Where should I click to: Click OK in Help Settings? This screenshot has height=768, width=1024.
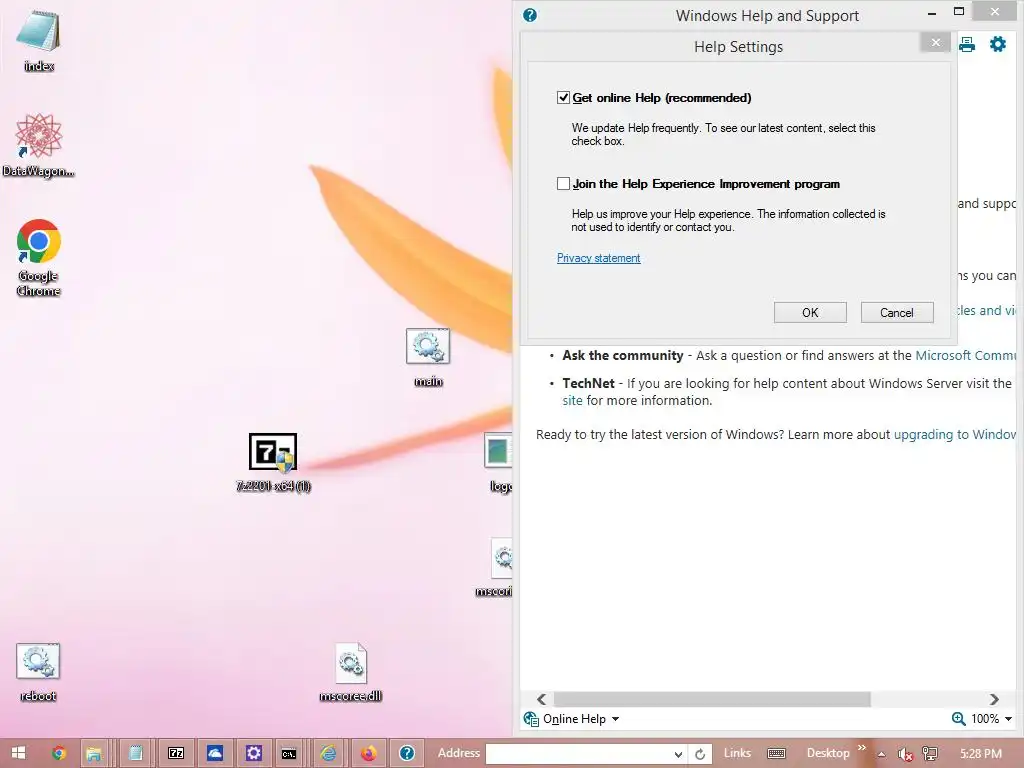[810, 312]
